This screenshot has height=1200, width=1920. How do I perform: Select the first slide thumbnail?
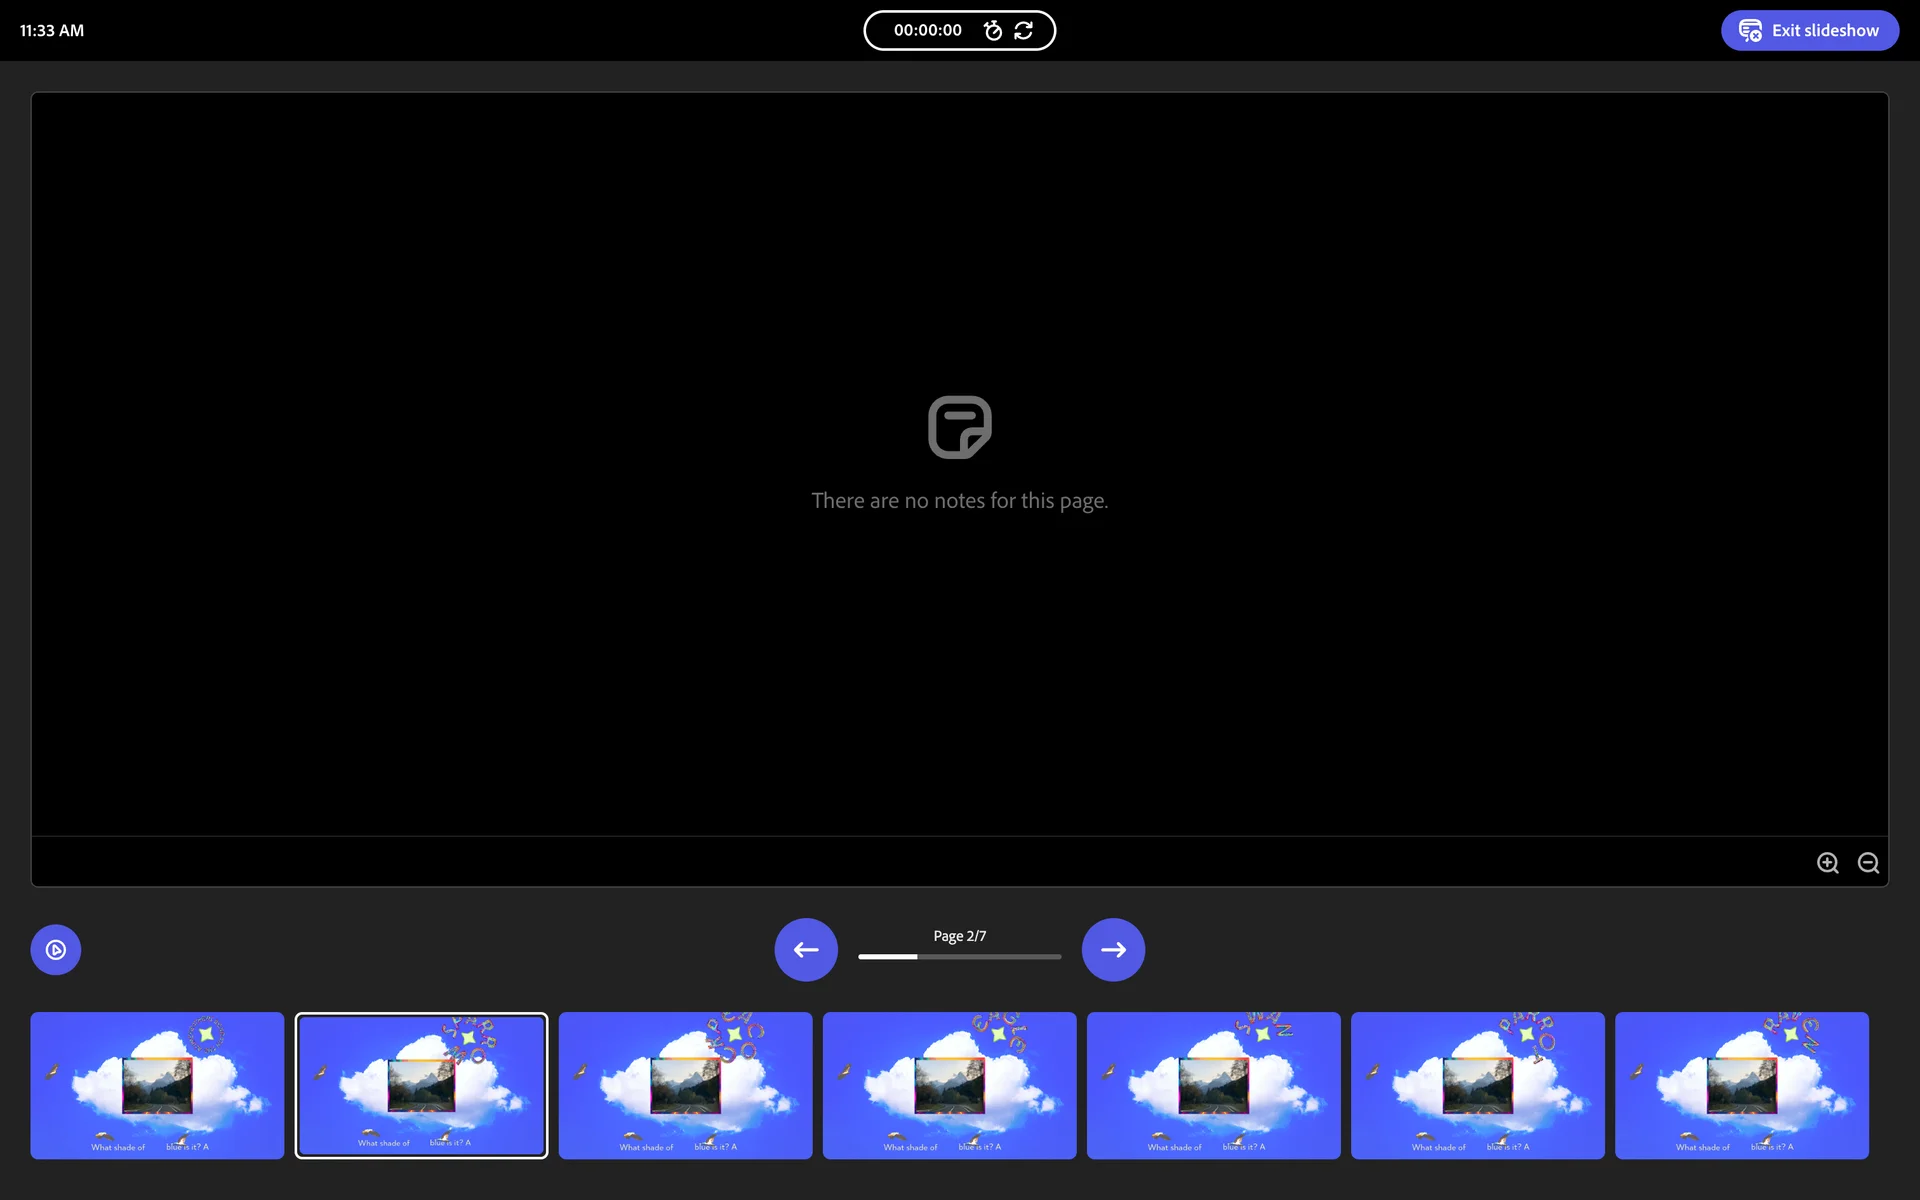point(157,1085)
